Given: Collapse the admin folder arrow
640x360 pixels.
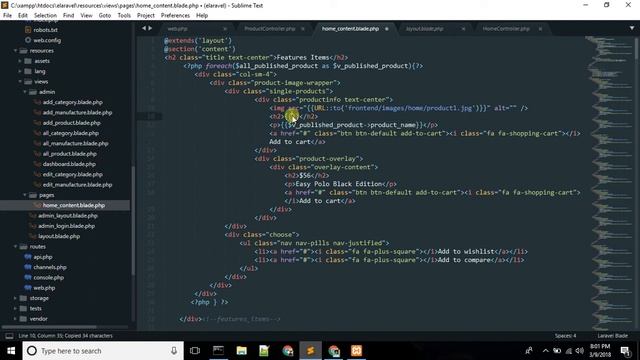Looking at the screenshot, I should click(x=24, y=92).
